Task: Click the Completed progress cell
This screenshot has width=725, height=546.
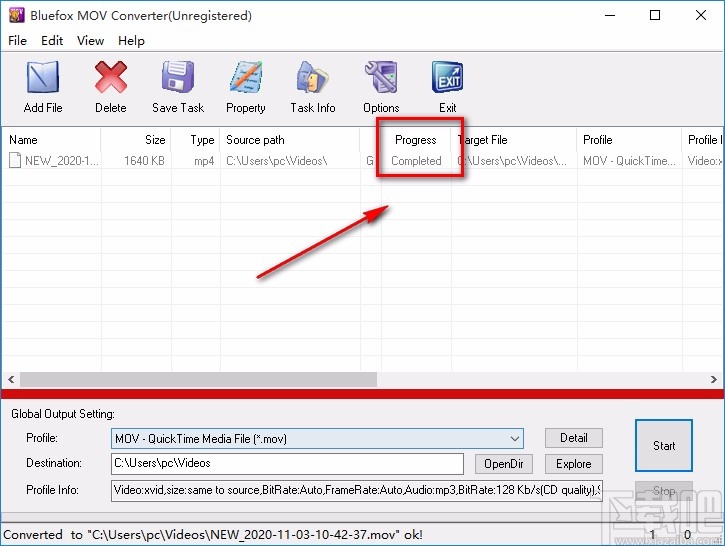Action: pyautogui.click(x=416, y=161)
